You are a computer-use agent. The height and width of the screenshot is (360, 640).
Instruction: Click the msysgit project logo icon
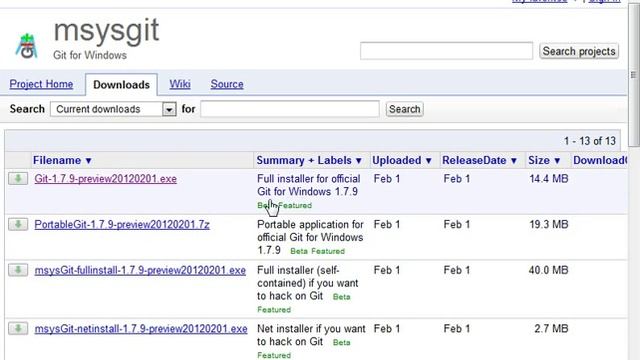tap(27, 46)
